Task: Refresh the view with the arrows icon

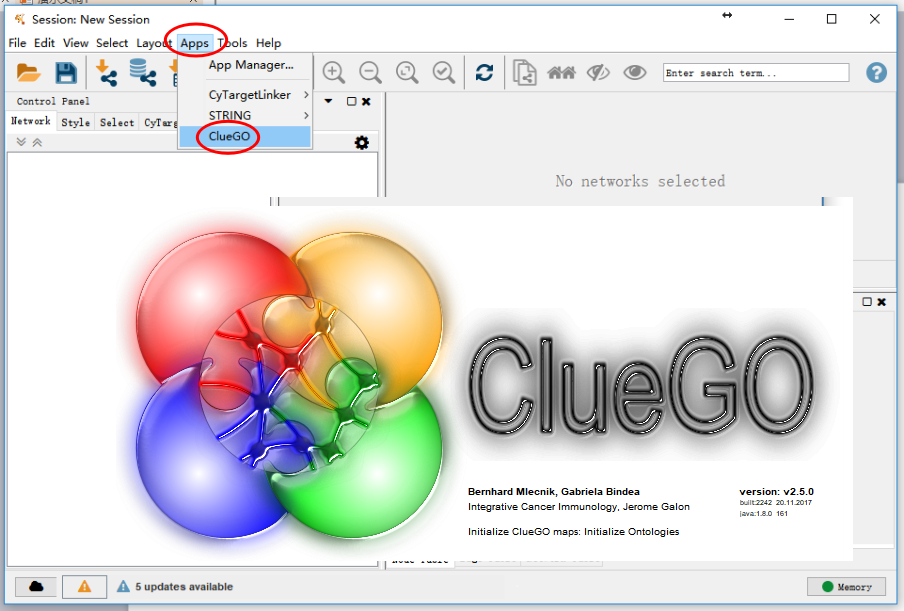Action: (484, 73)
